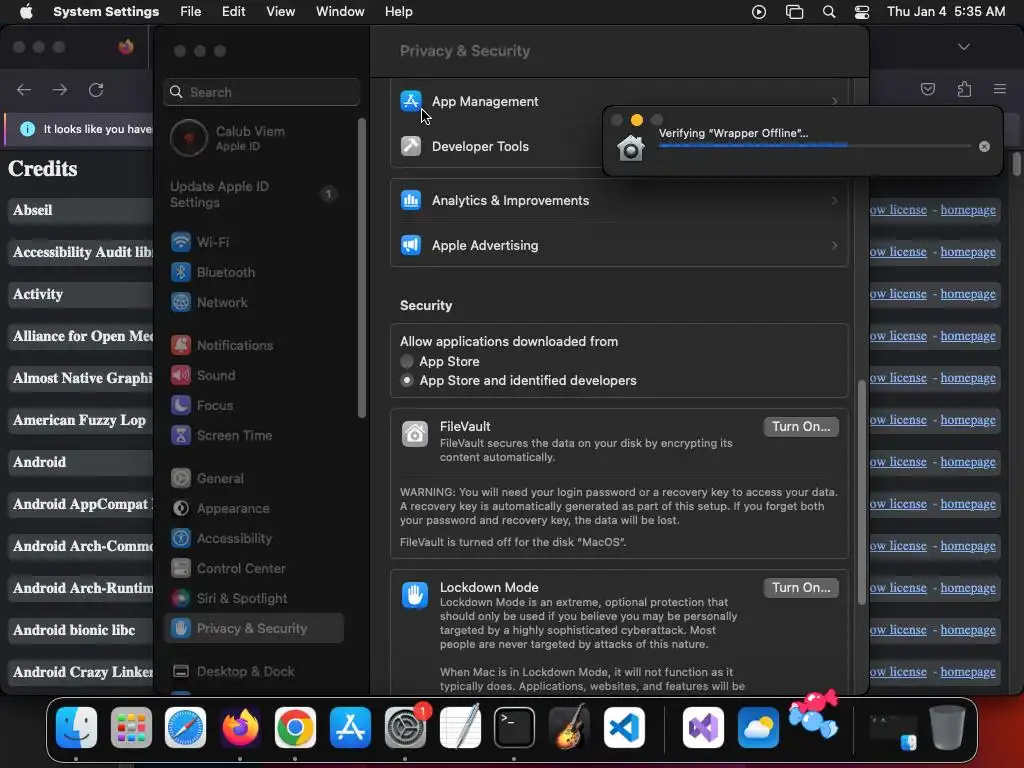
Task: Open the Edit menu
Action: pos(233,12)
